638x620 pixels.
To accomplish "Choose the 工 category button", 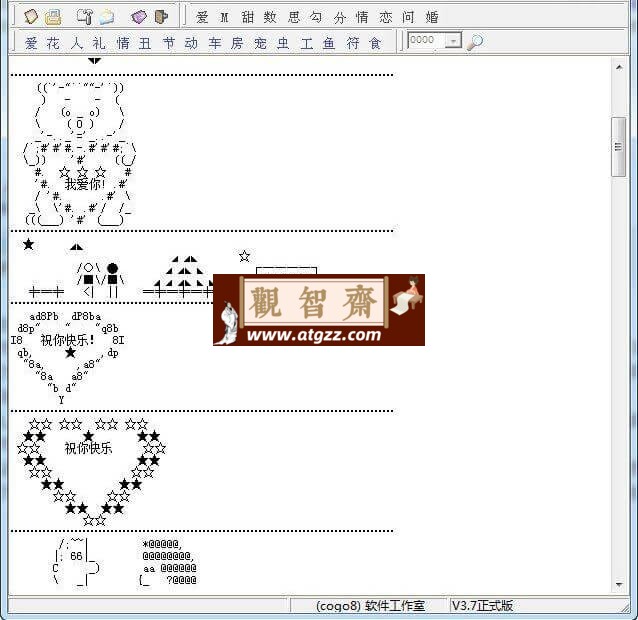I will pyautogui.click(x=306, y=42).
